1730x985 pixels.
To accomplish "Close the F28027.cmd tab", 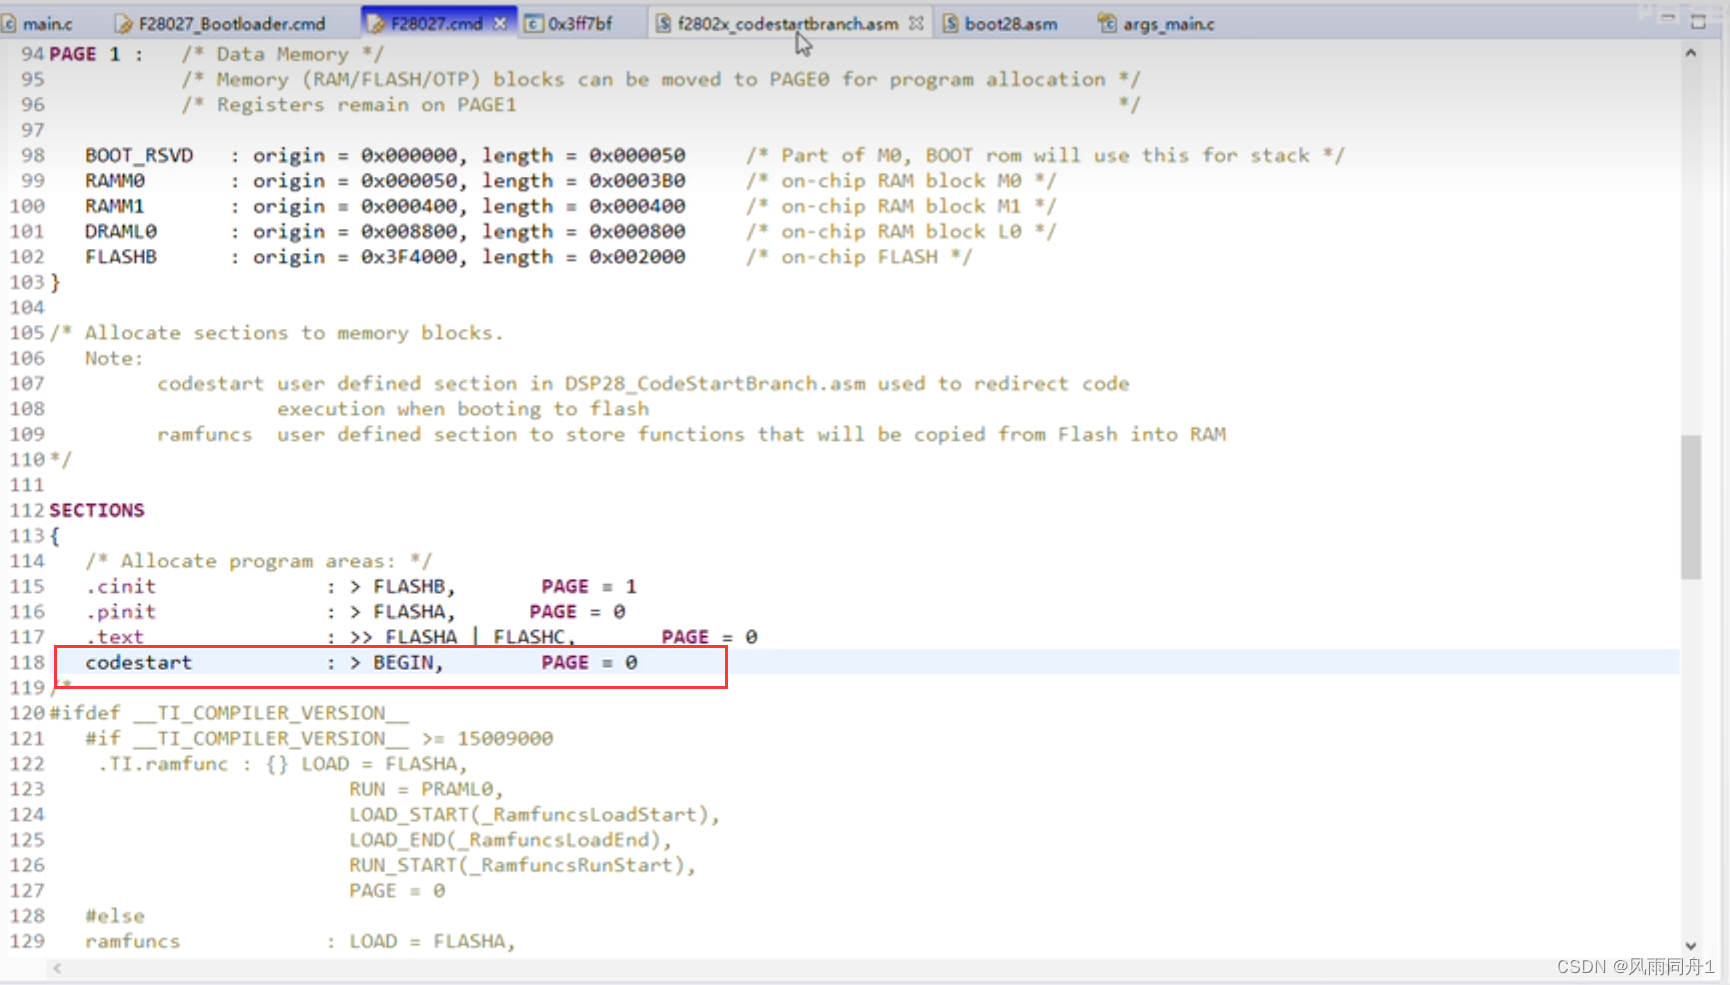I will click(500, 23).
